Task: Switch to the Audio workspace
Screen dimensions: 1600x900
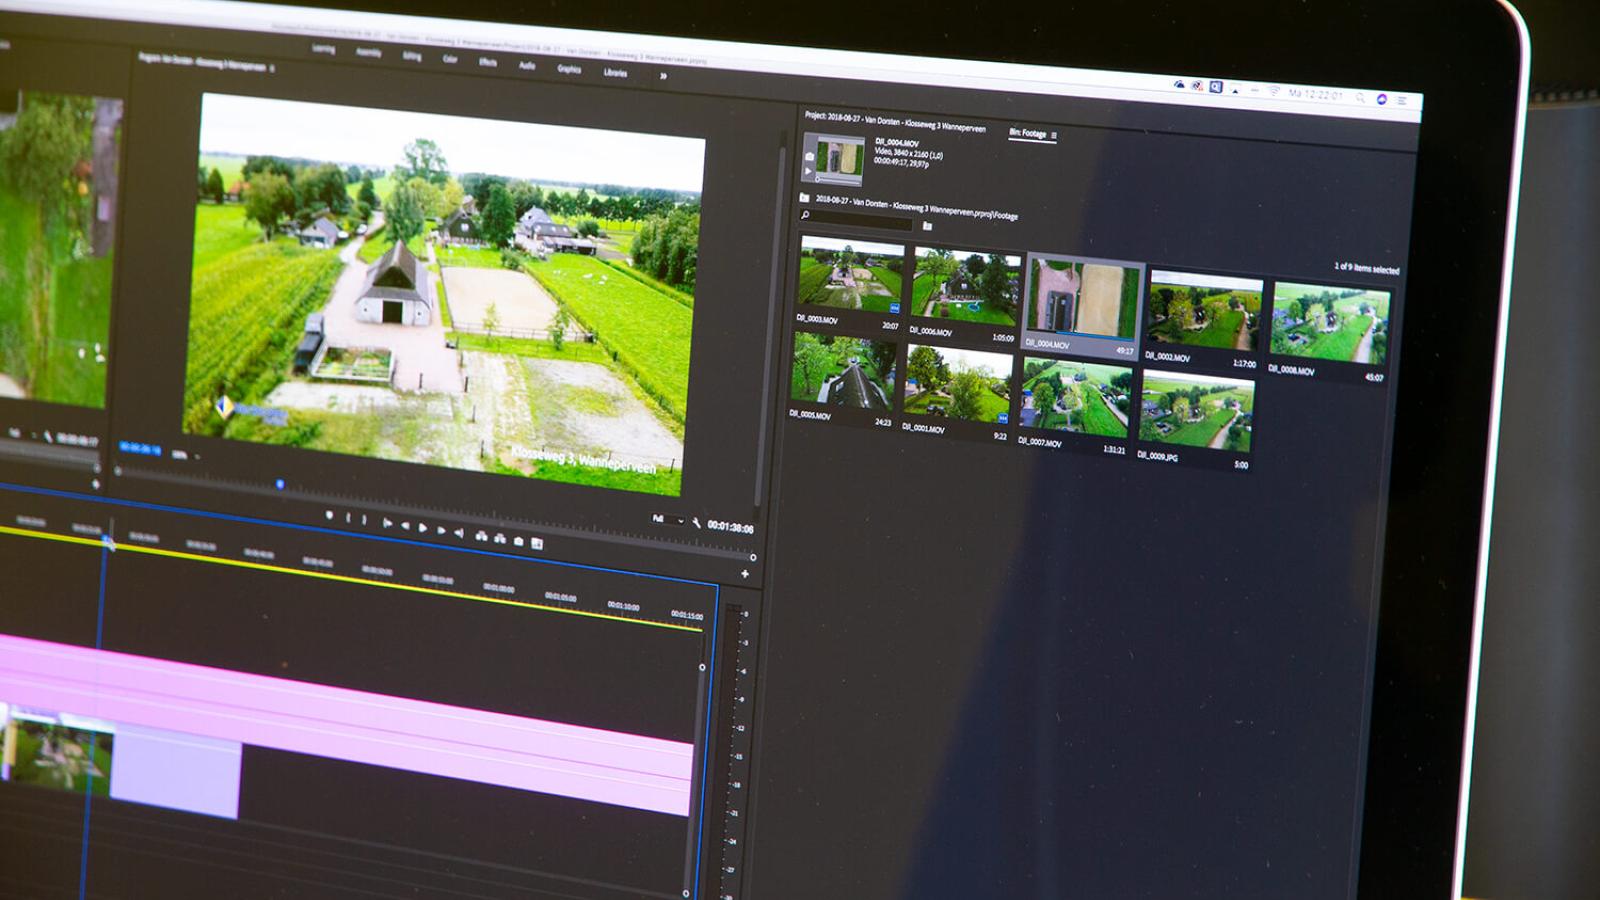Action: click(527, 65)
